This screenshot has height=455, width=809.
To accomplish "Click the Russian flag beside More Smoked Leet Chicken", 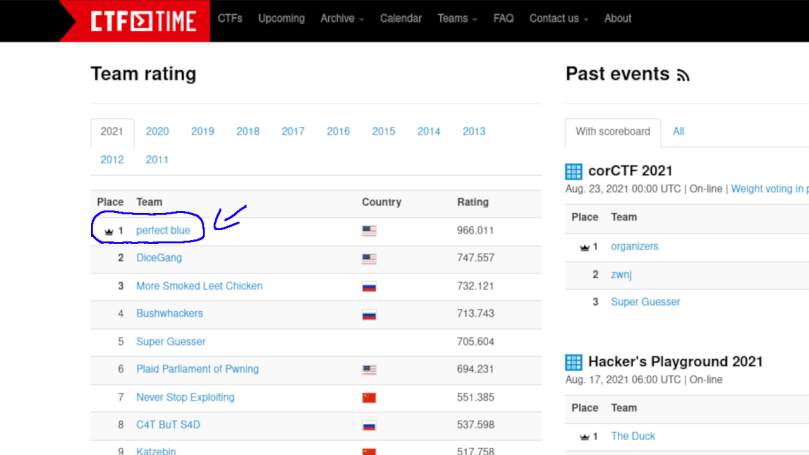I will pos(369,286).
